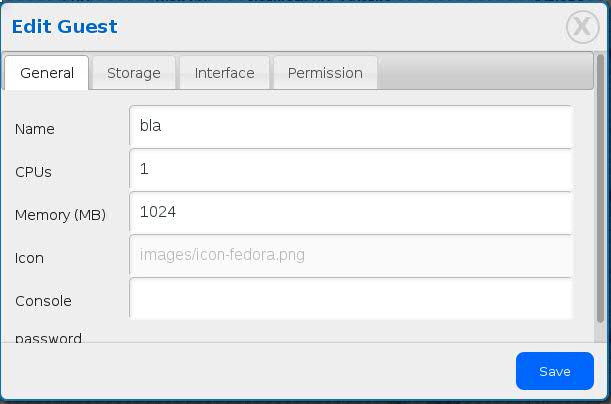Click empty tab strip right of Permission
The height and width of the screenshot is (404, 611).
coord(480,73)
